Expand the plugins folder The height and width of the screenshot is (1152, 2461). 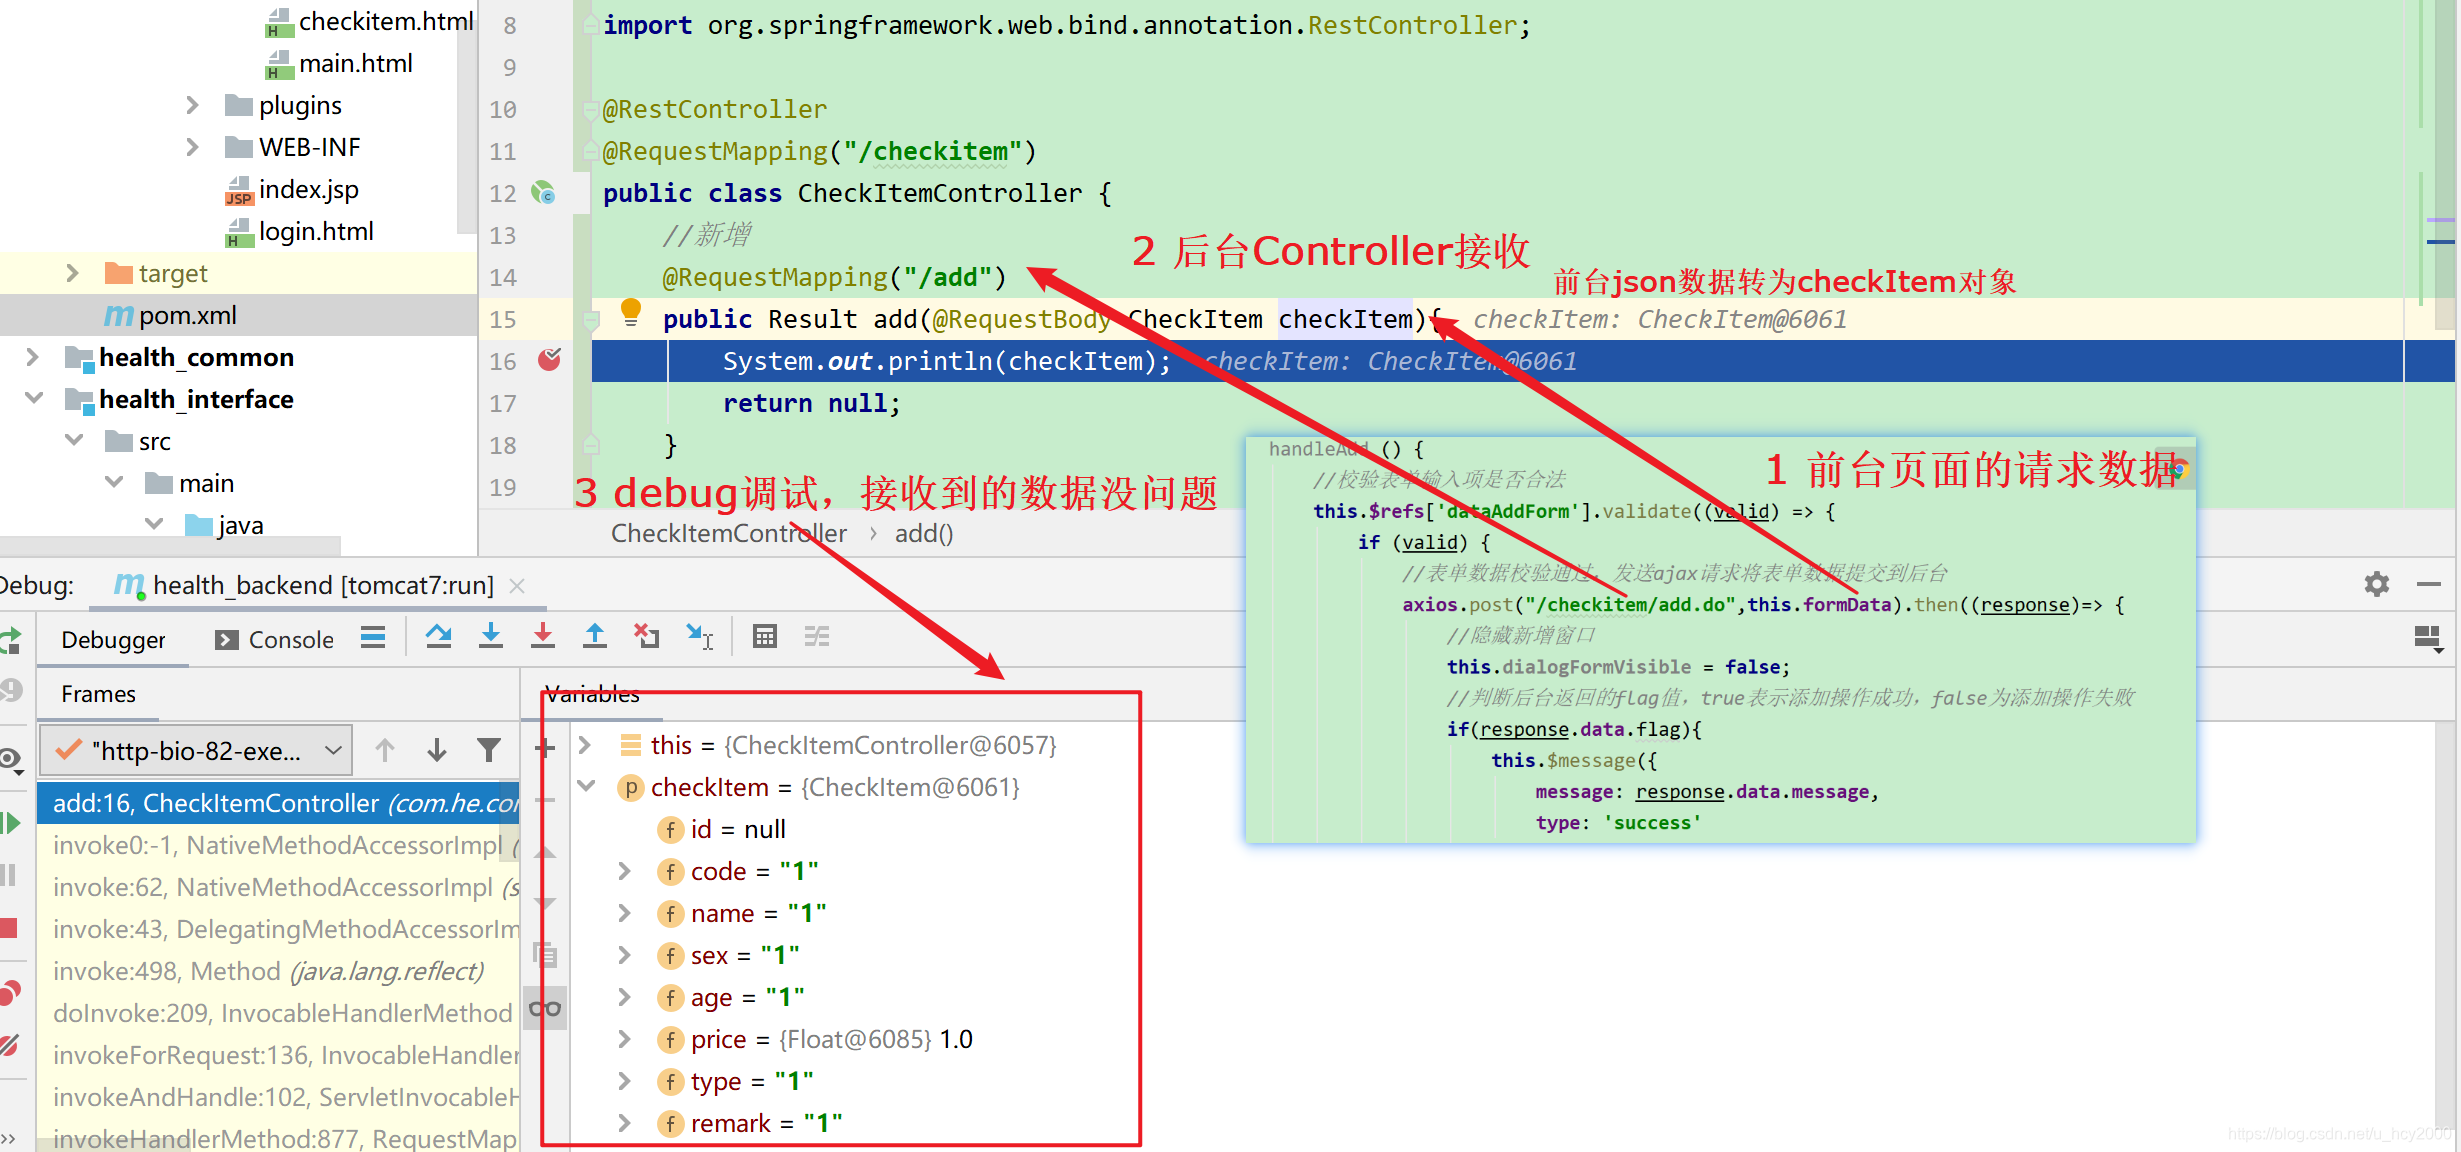pyautogui.click(x=193, y=105)
